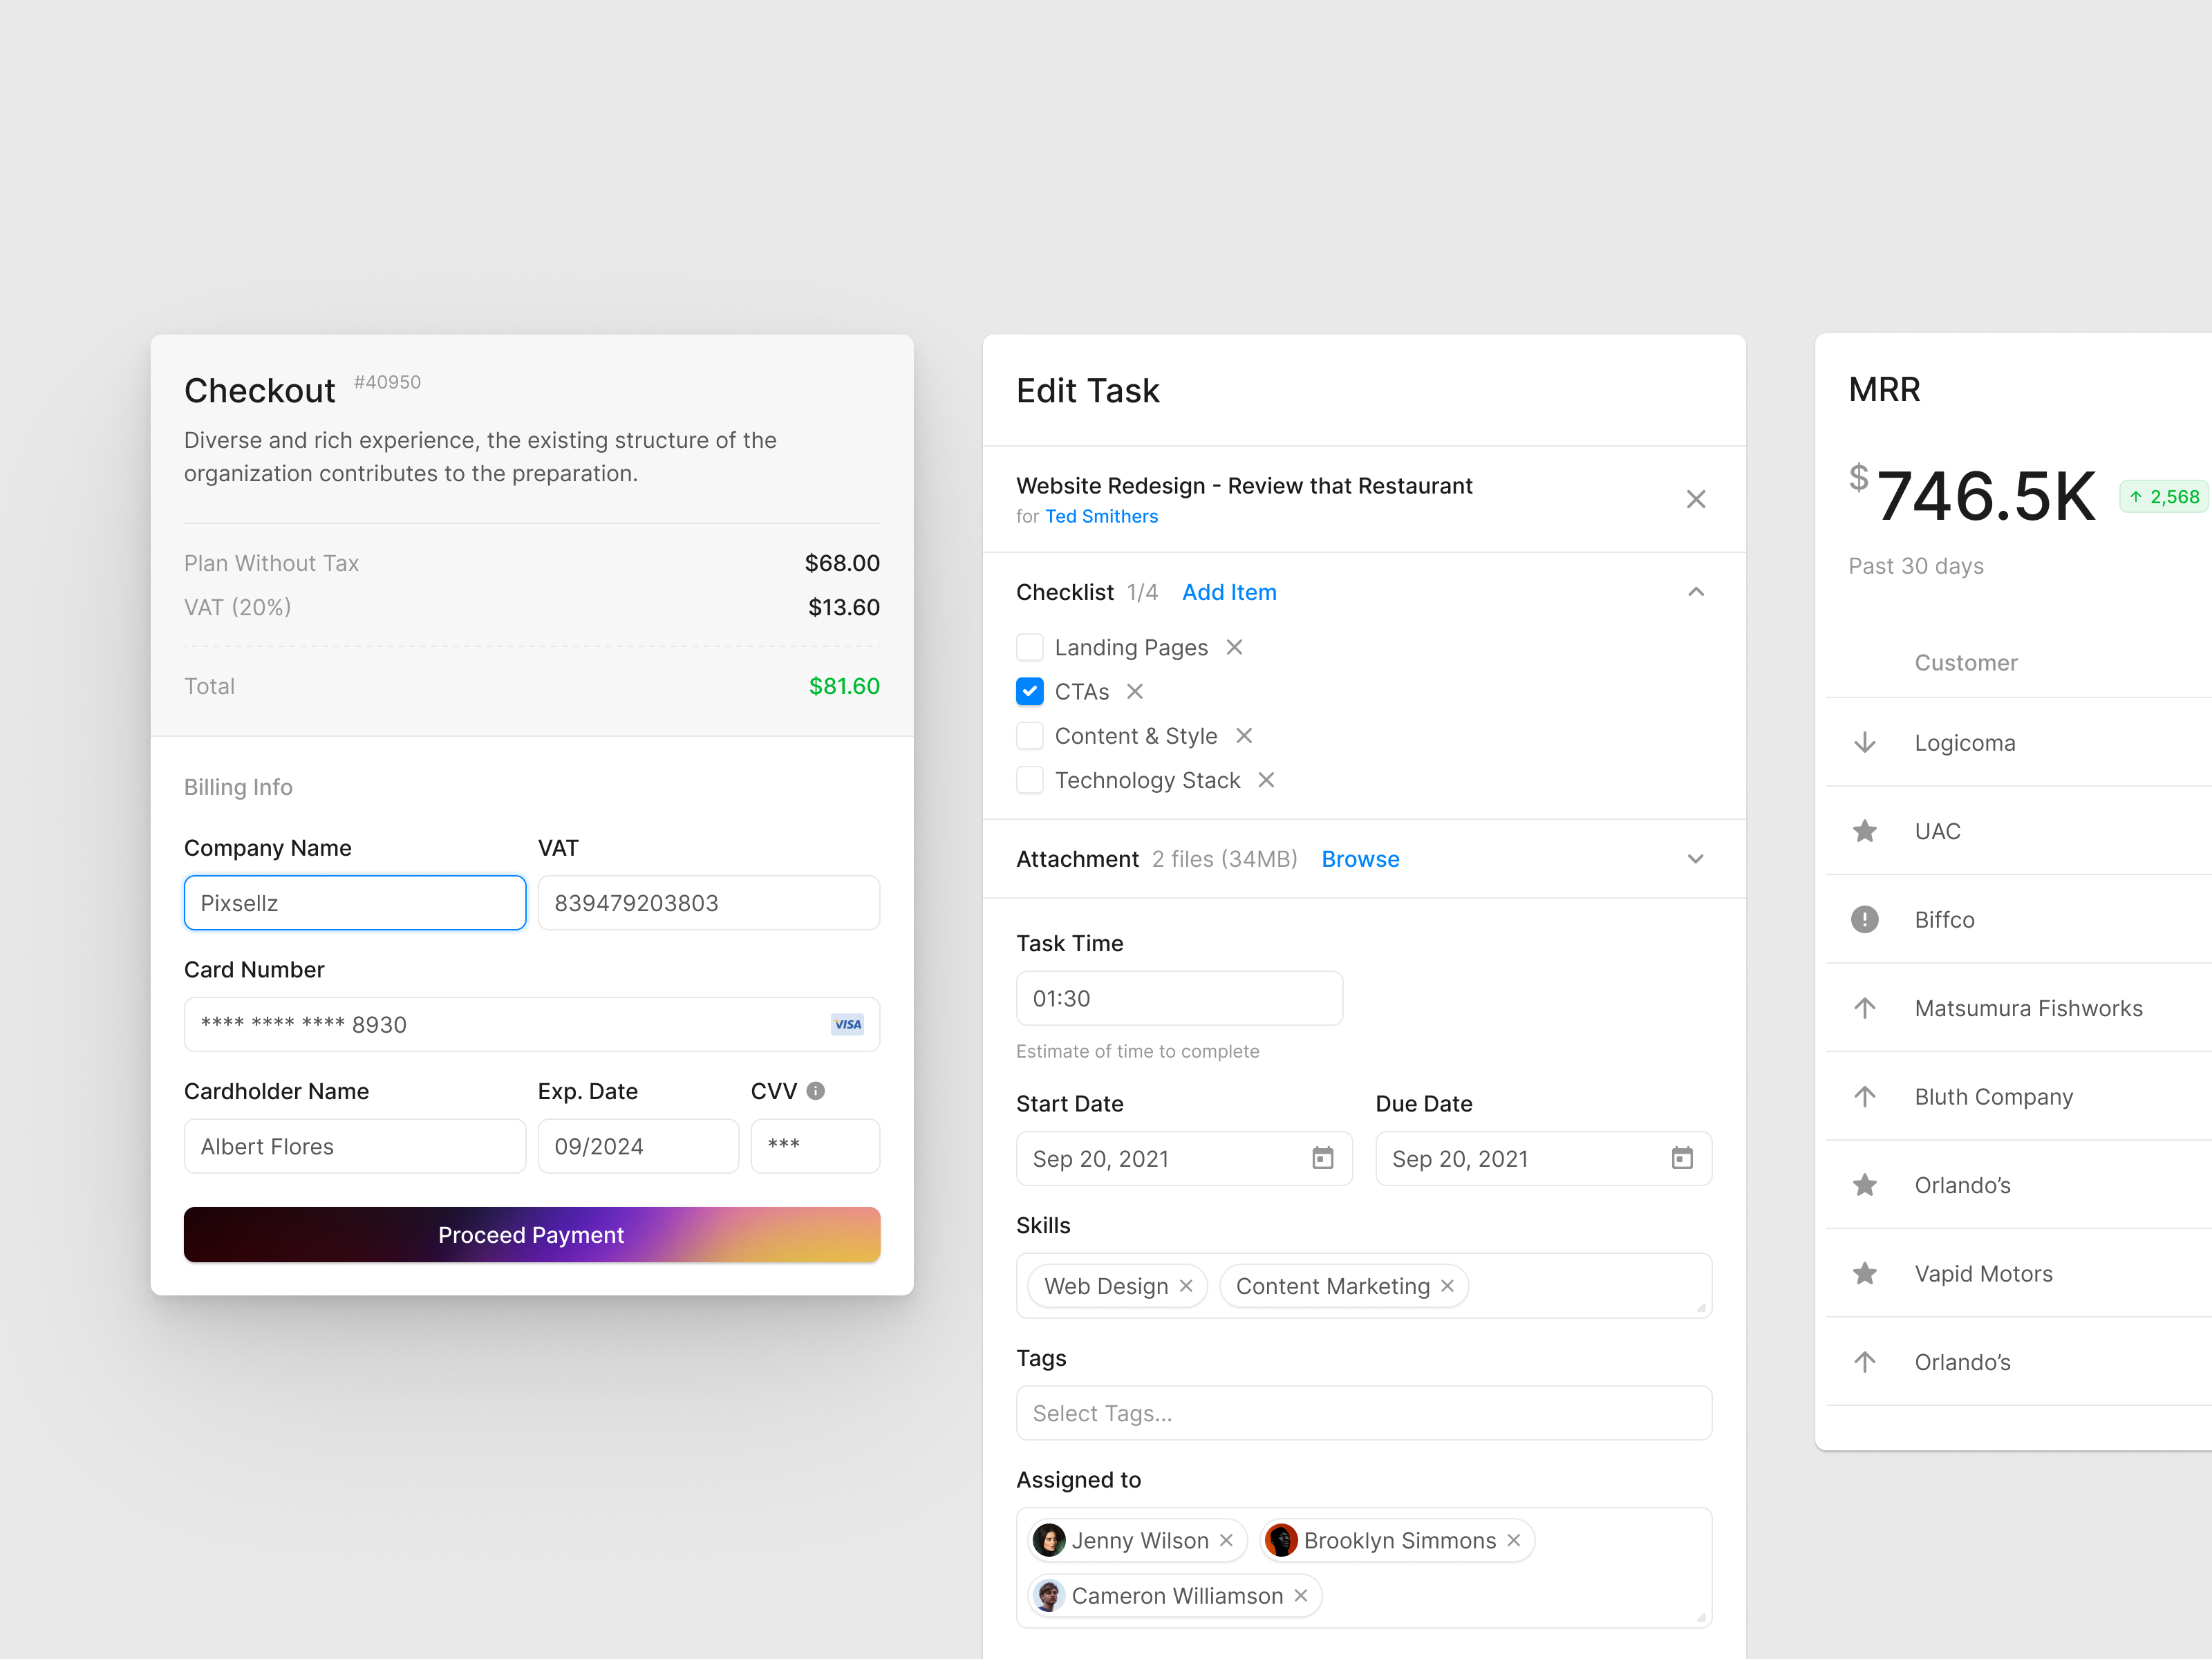
Task: Click the Add Item button
Action: (1229, 592)
